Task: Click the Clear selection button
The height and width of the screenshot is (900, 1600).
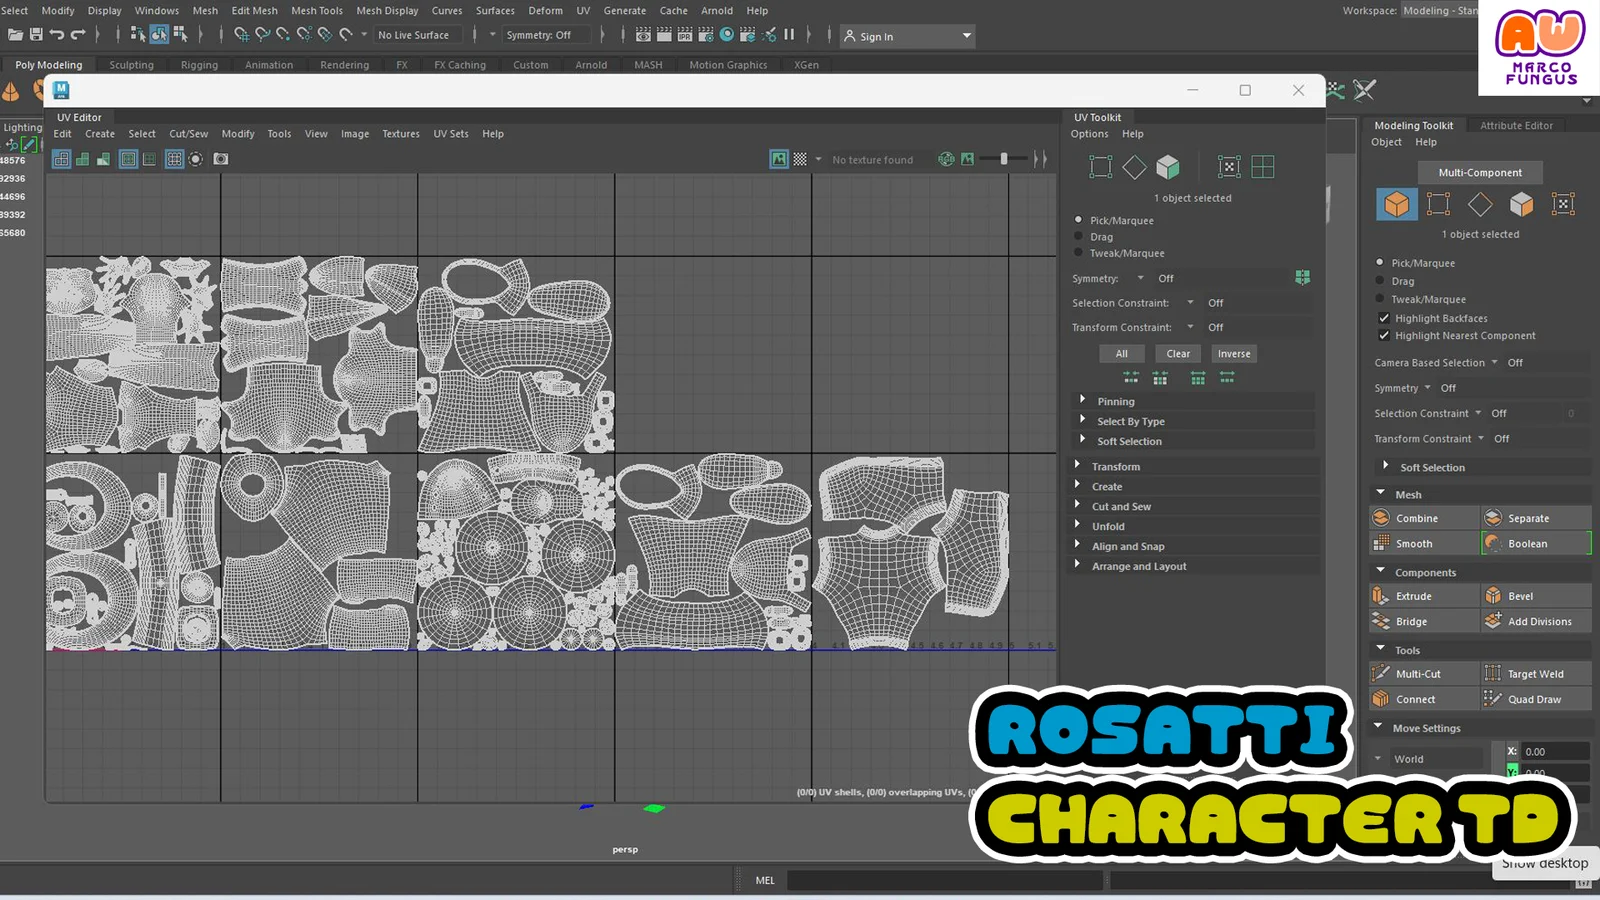Action: click(1177, 353)
